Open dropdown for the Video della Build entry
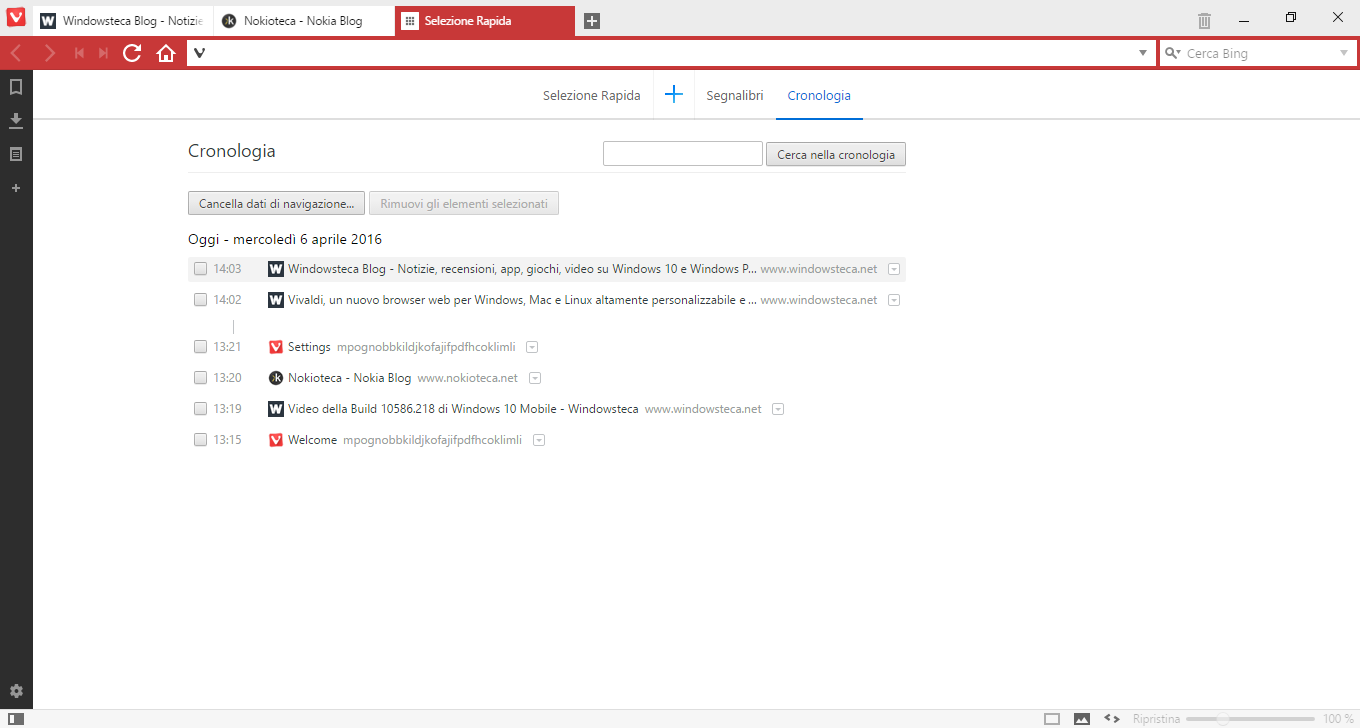This screenshot has height=728, width=1360. pos(778,409)
